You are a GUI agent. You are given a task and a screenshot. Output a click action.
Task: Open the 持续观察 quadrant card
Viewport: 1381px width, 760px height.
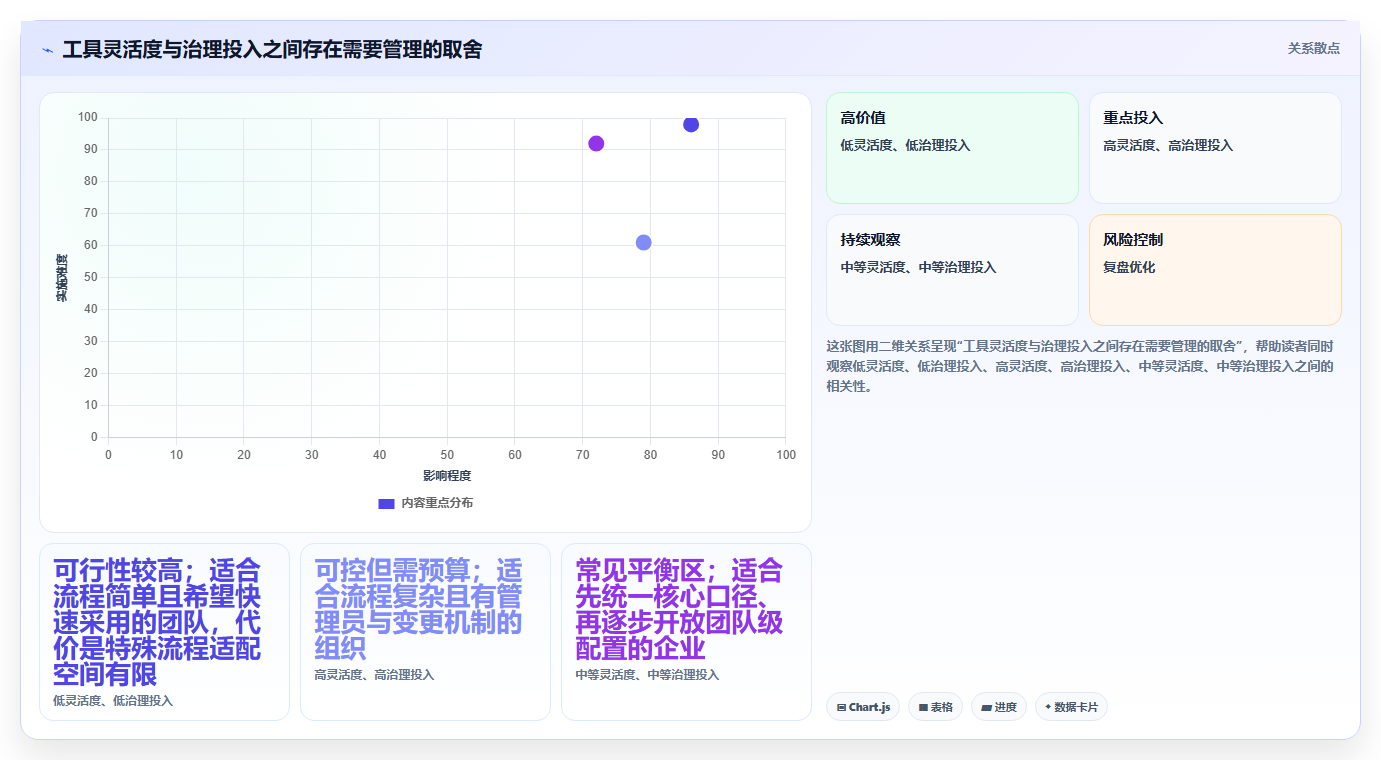coord(952,270)
